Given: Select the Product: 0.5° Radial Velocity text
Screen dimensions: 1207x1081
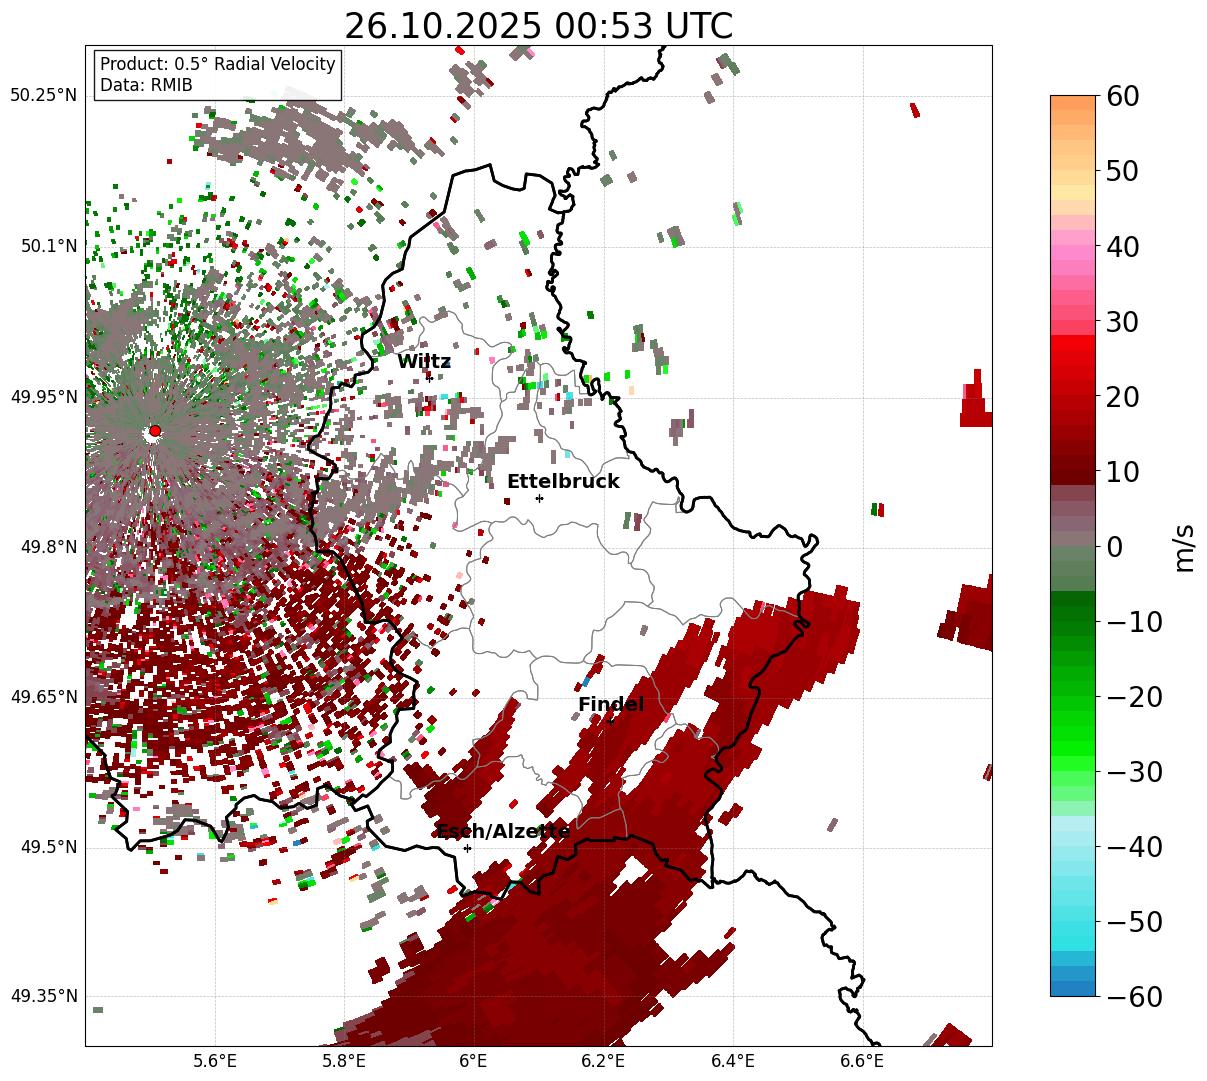Looking at the screenshot, I should pyautogui.click(x=218, y=64).
